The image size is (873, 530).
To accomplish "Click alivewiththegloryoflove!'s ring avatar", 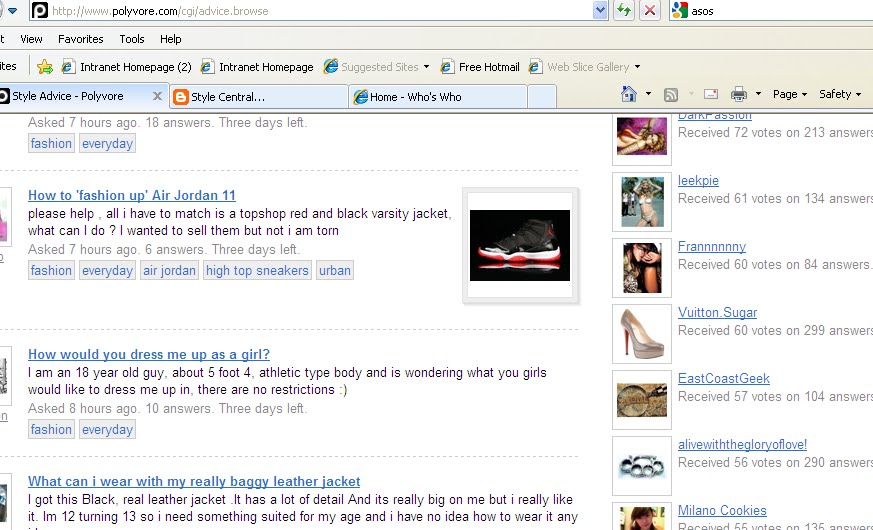I will [x=642, y=466].
